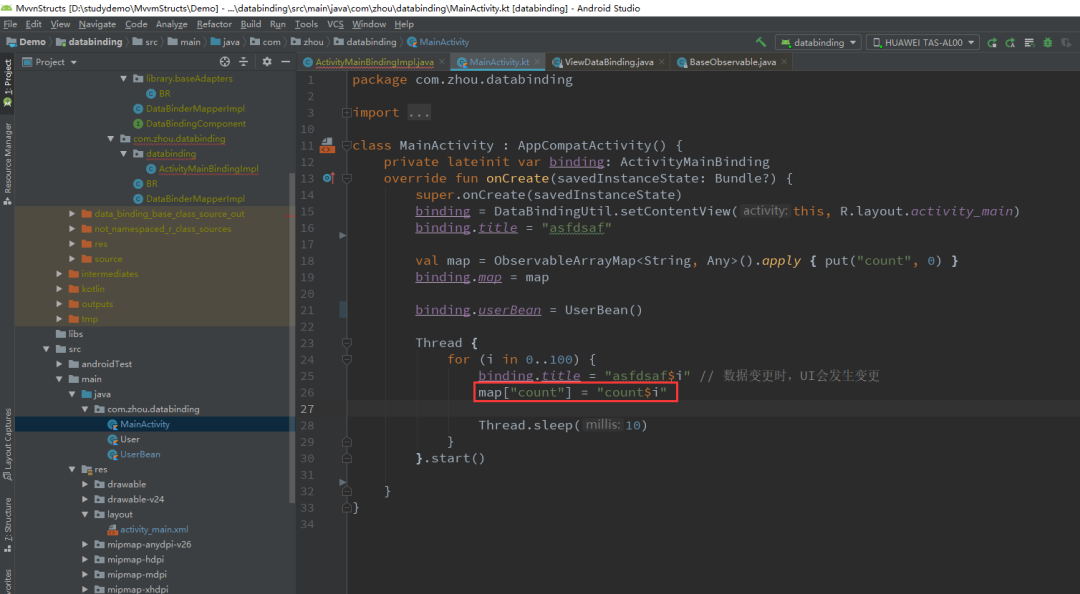Open the Build menu
This screenshot has width=1080, height=594.
[251, 24]
